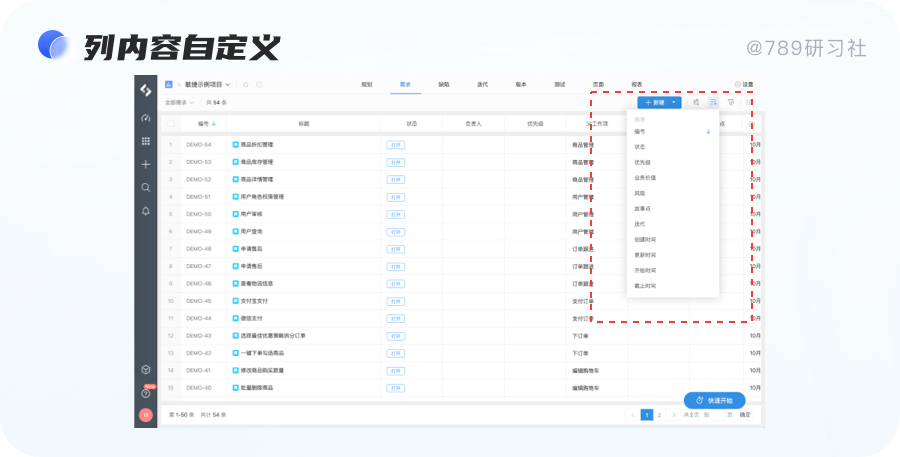Click the cube icon in the sidebar
This screenshot has width=900, height=457.
pos(146,370)
